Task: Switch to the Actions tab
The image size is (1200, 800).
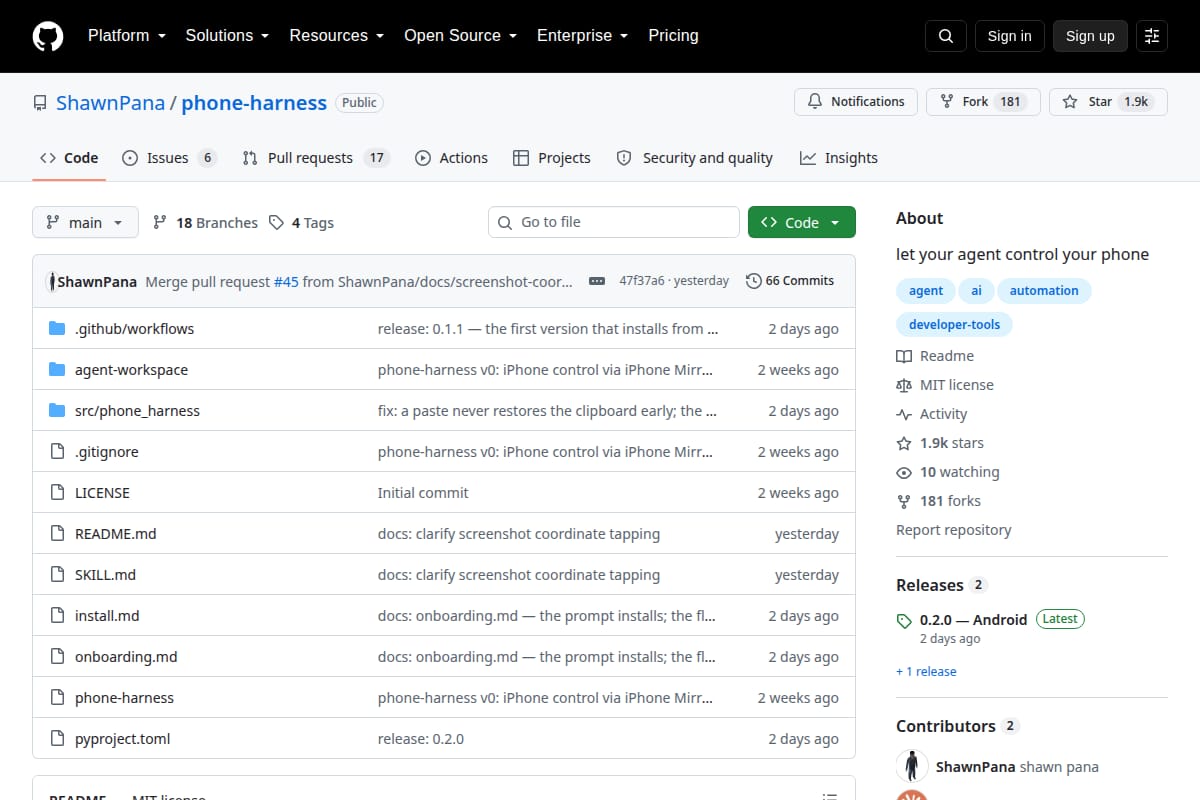Action: tap(451, 158)
